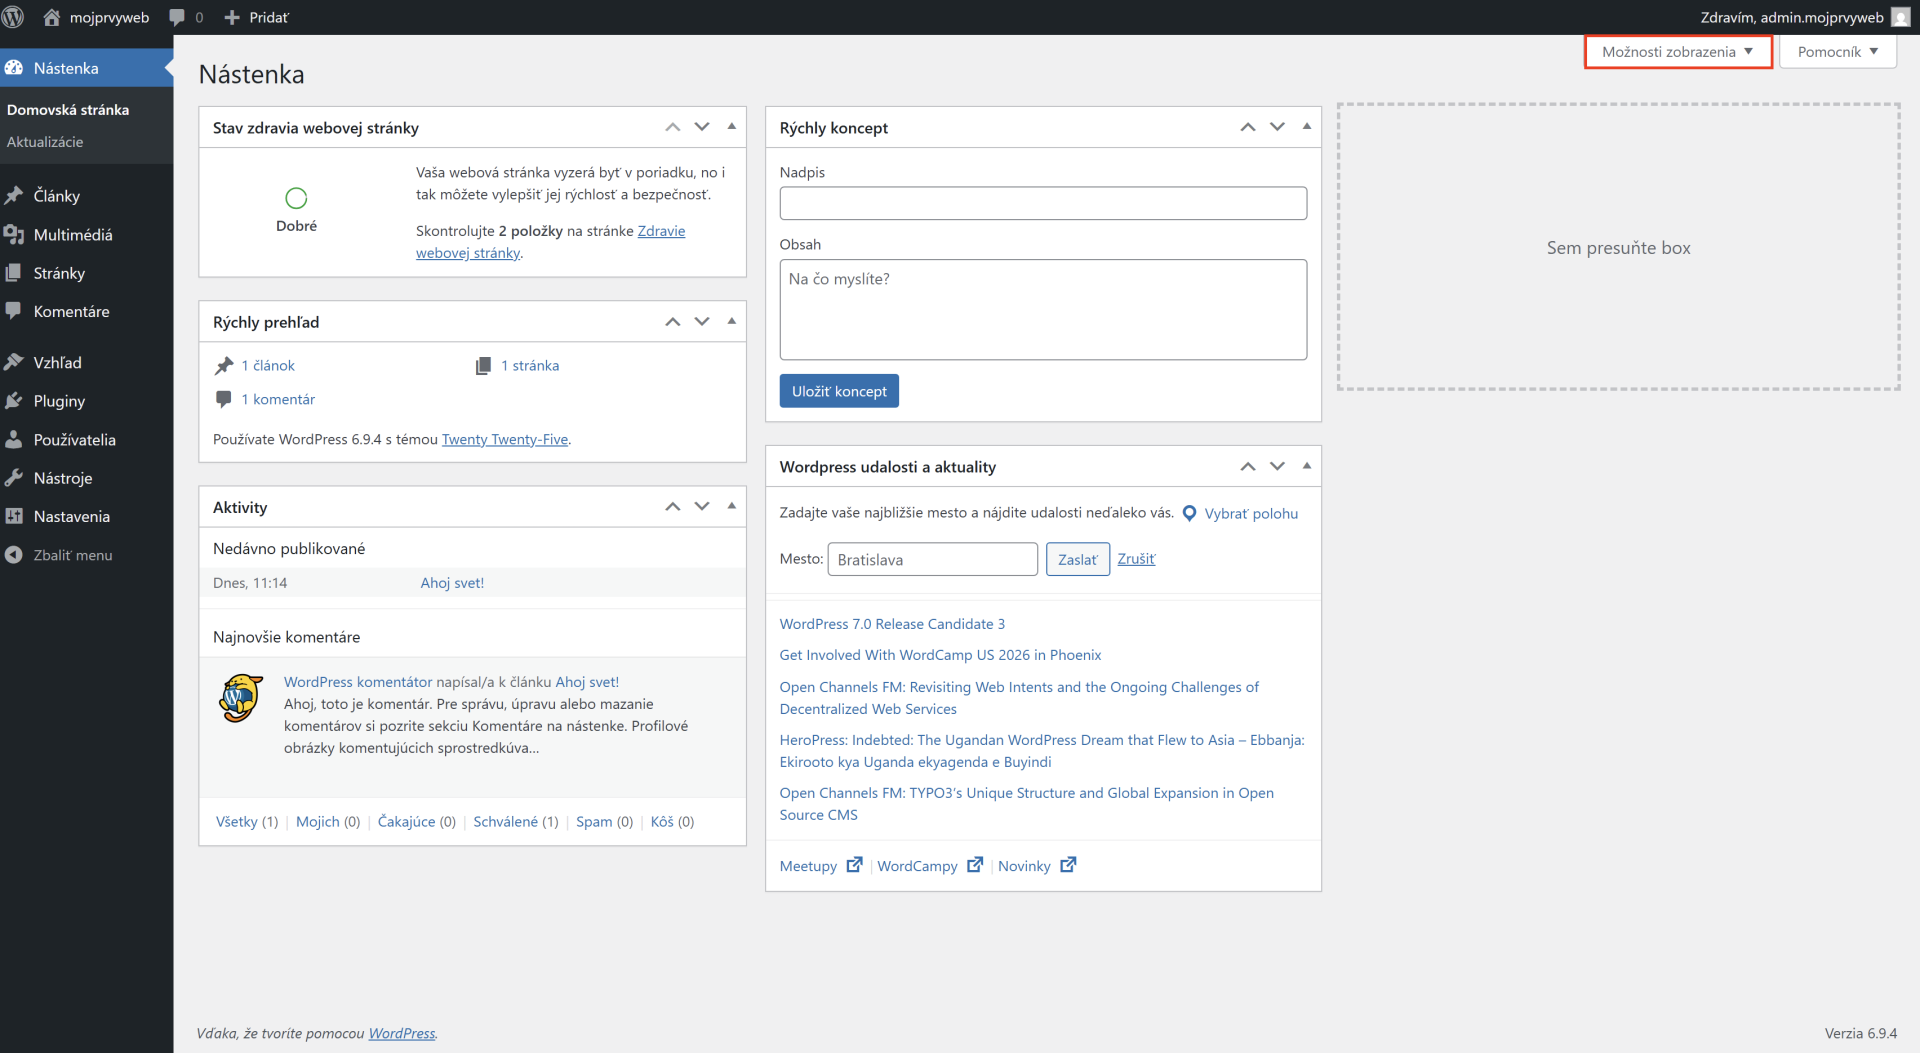Click the Používatelia user icon

[x=14, y=440]
